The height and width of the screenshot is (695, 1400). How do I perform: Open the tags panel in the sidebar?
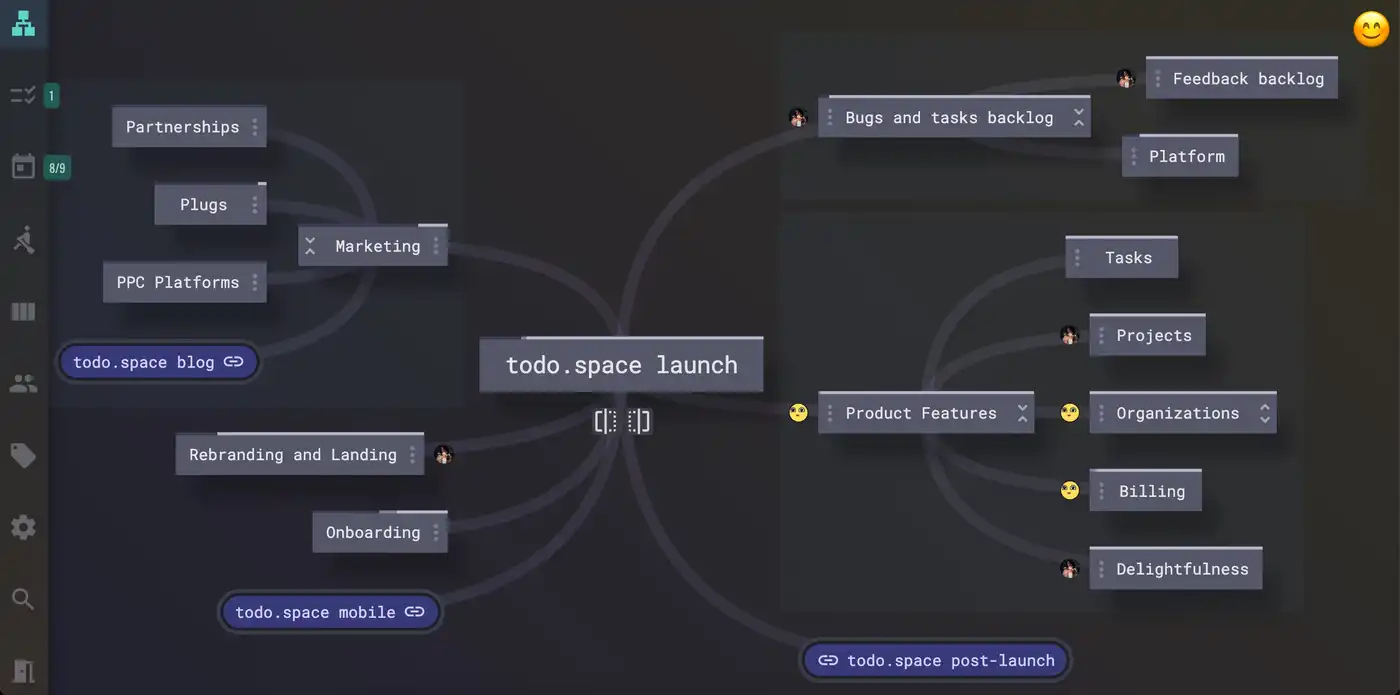point(22,455)
